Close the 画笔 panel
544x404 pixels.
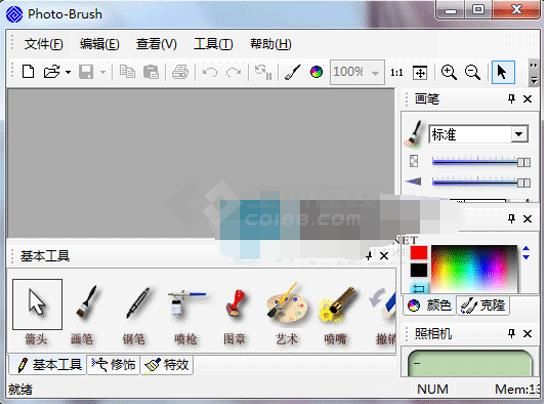click(x=527, y=99)
